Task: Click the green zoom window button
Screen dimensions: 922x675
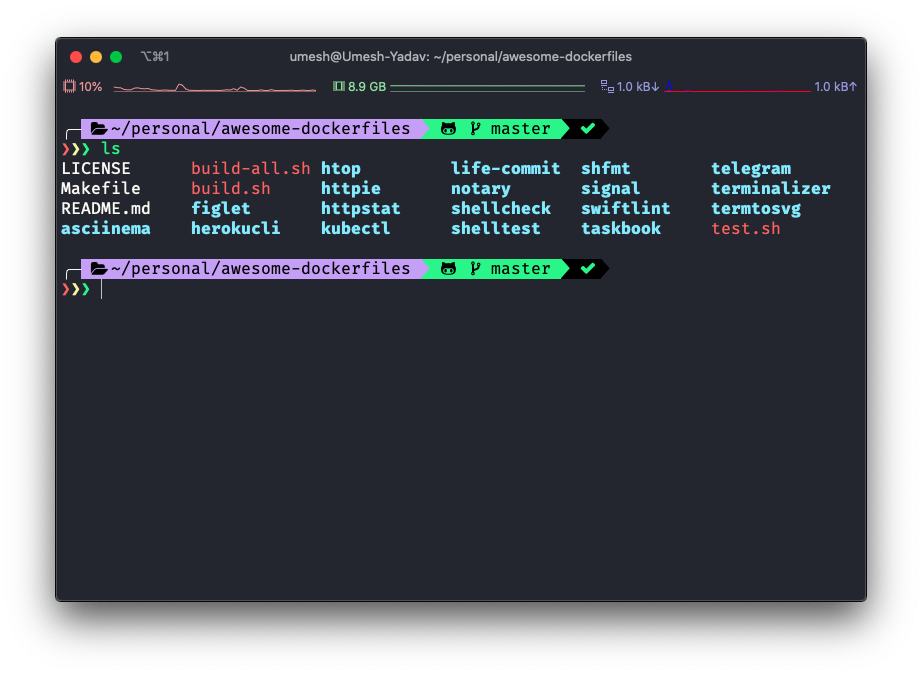Action: [x=116, y=57]
